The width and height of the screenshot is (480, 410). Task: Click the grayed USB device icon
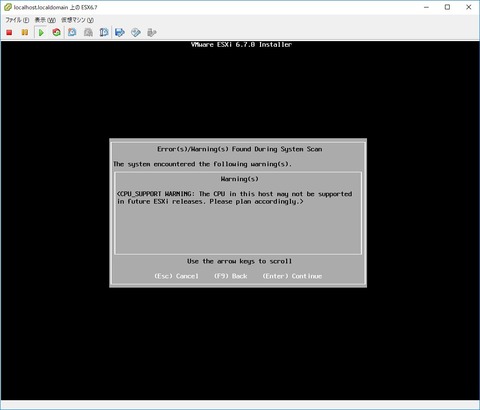152,32
